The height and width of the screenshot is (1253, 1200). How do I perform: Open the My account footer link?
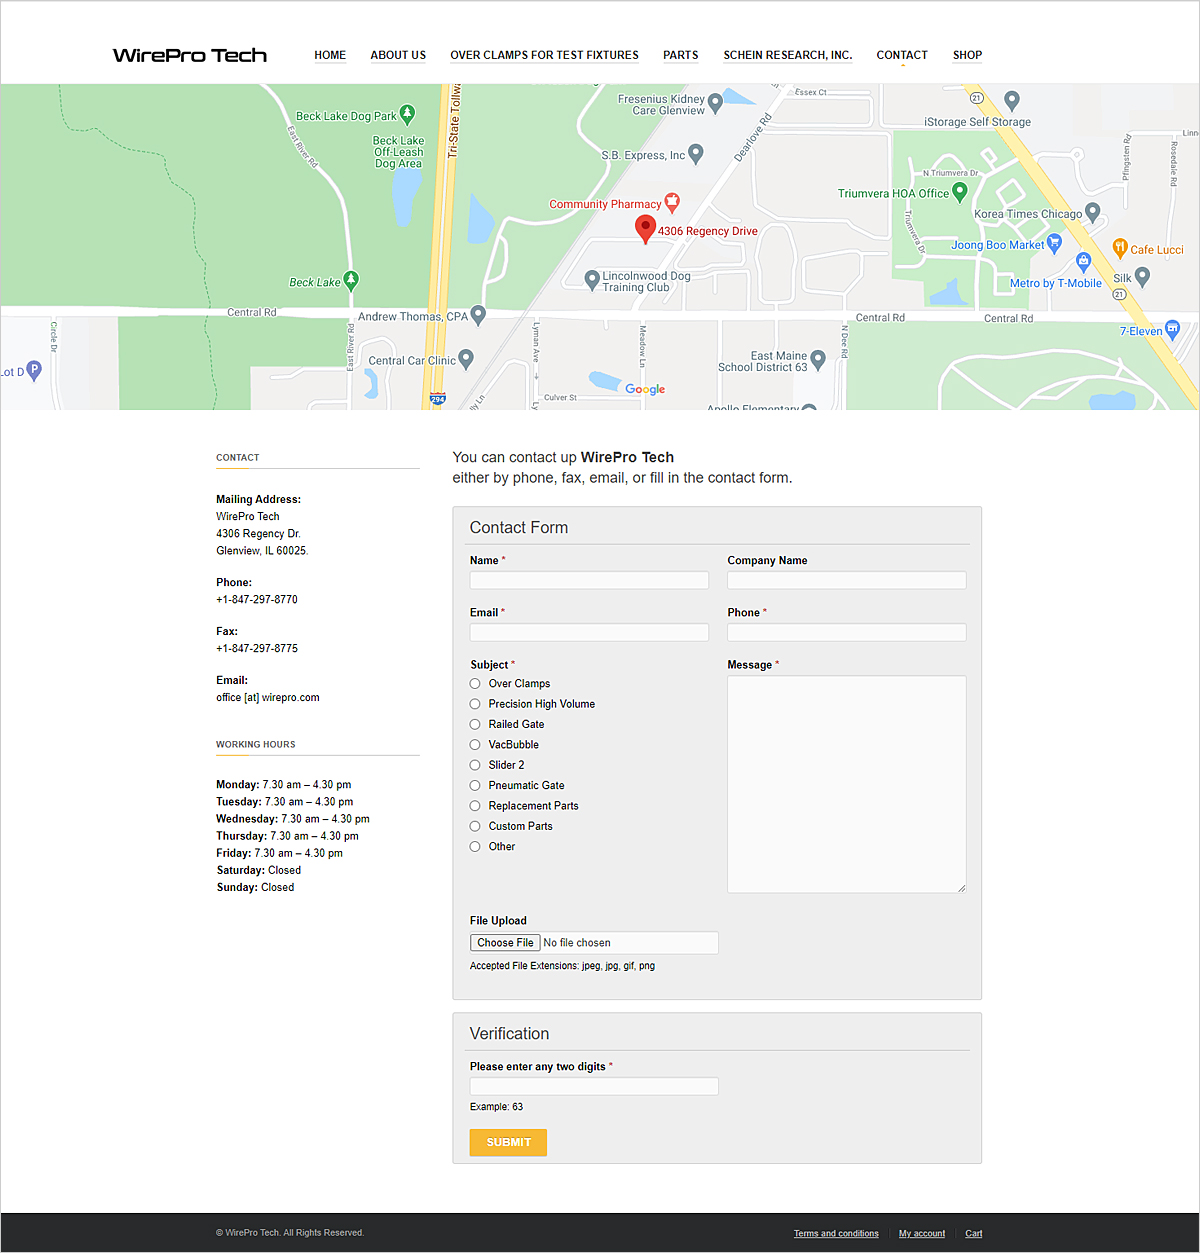click(x=922, y=1233)
